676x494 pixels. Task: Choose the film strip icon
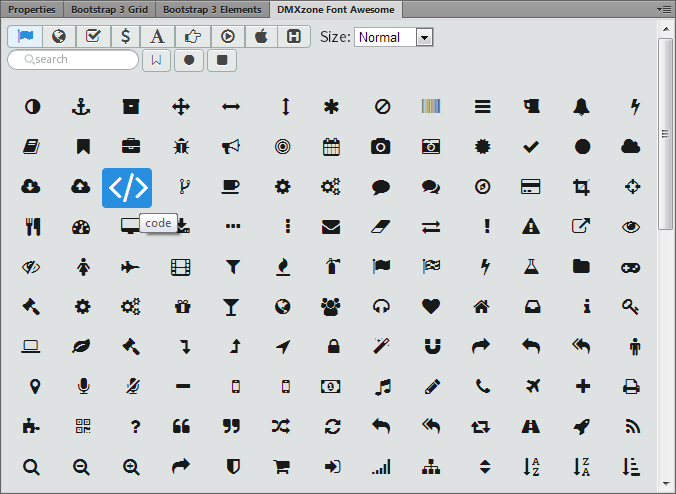pos(181,267)
